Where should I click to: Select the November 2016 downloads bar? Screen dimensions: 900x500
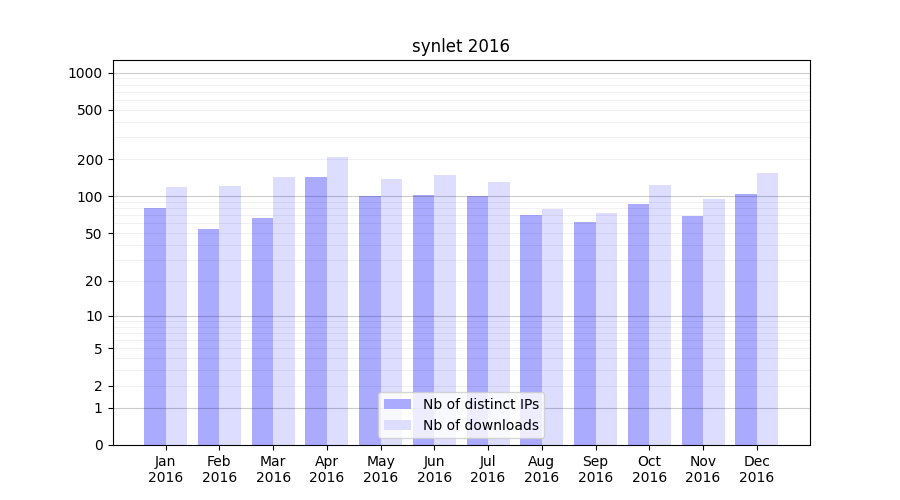pyautogui.click(x=714, y=321)
